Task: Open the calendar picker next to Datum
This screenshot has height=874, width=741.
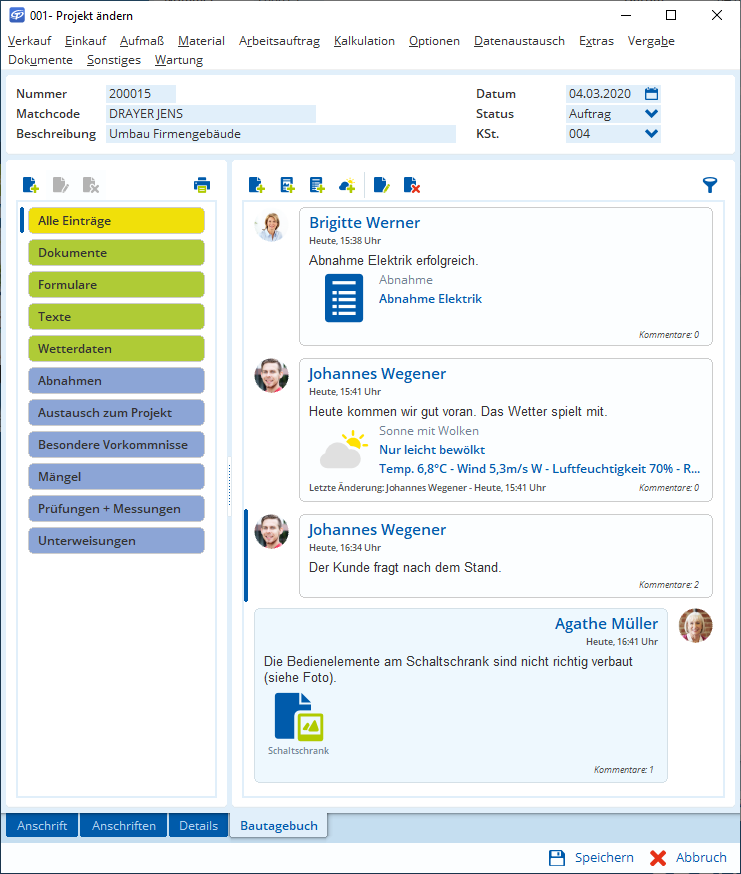Action: 652,94
